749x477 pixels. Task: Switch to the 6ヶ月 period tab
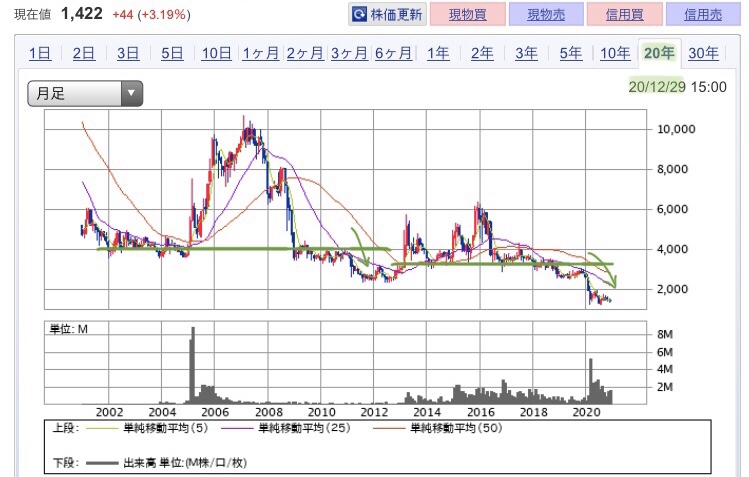(393, 53)
